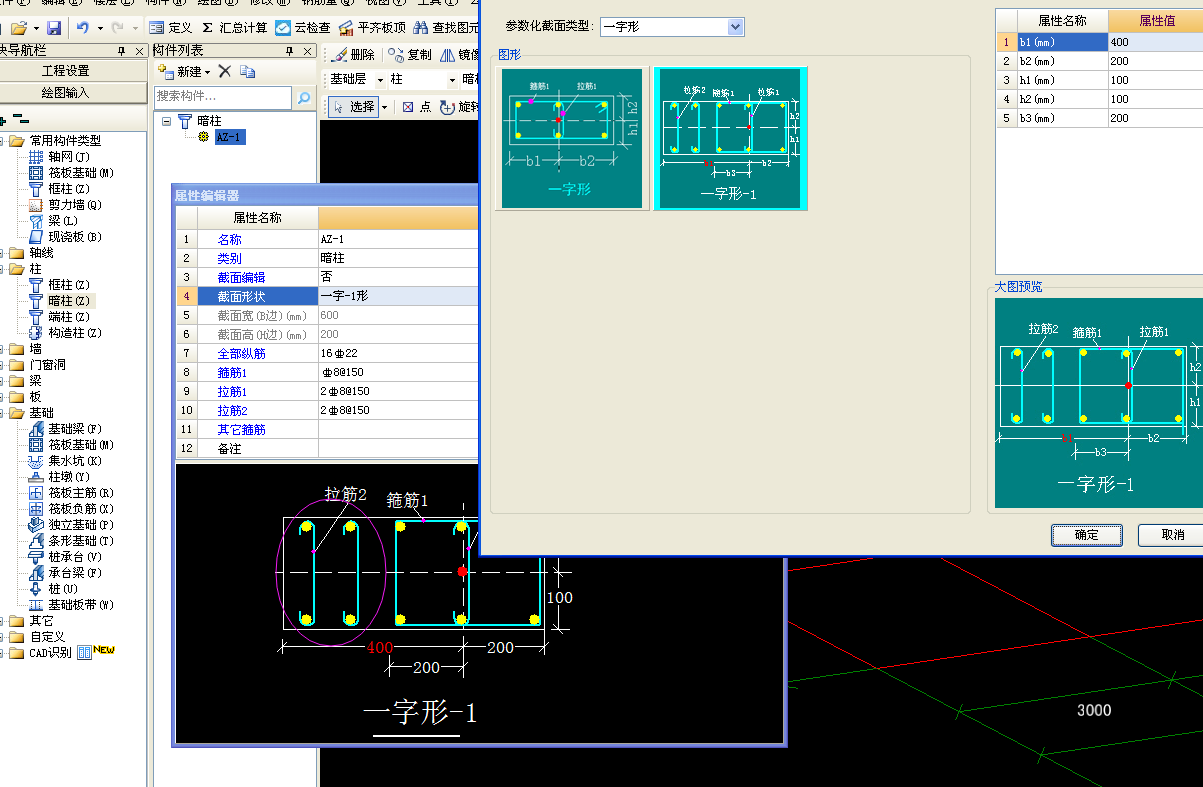Open the dropdown arrow beside Open folder
This screenshot has width=1203, height=787.
coord(36,28)
